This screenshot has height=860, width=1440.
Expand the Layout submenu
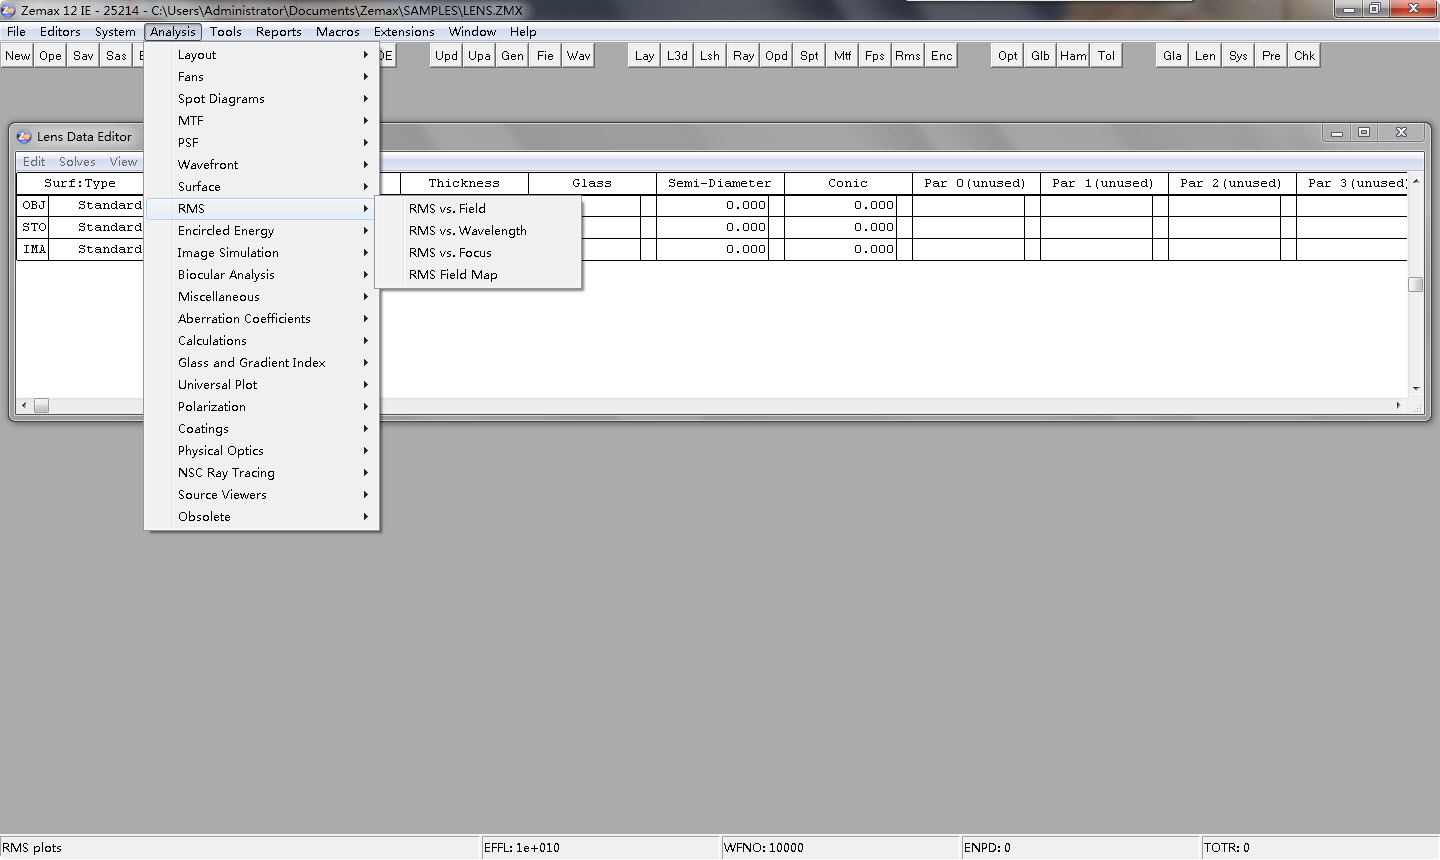261,55
